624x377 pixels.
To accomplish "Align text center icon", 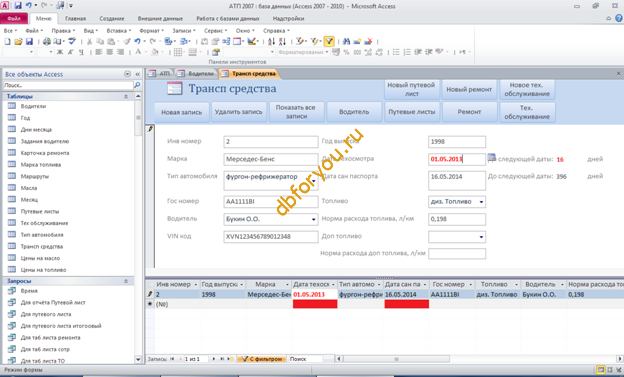I will coord(109,52).
